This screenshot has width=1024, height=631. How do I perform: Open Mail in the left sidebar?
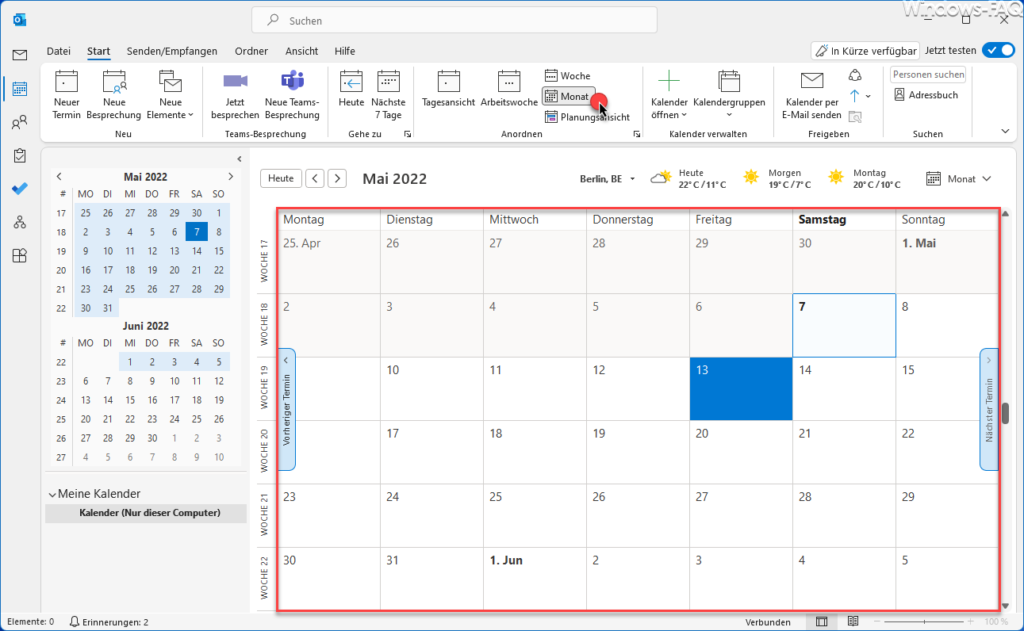(20, 55)
